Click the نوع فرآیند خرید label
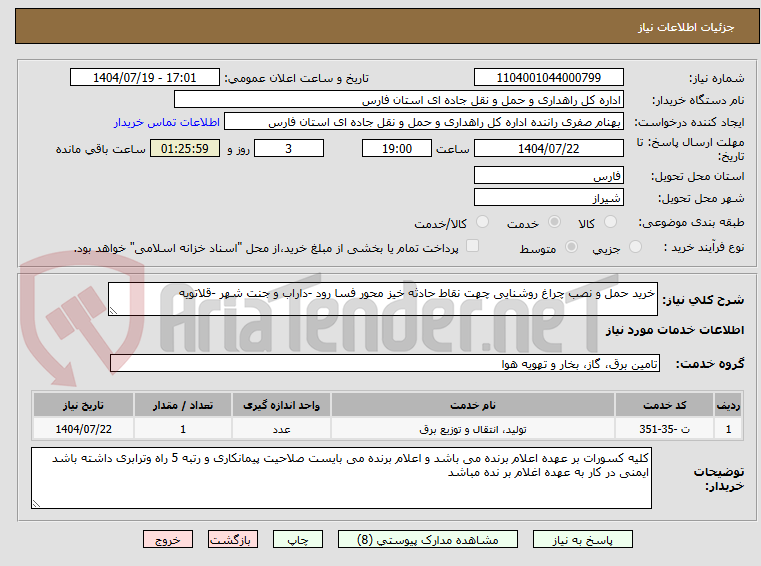 pos(704,248)
